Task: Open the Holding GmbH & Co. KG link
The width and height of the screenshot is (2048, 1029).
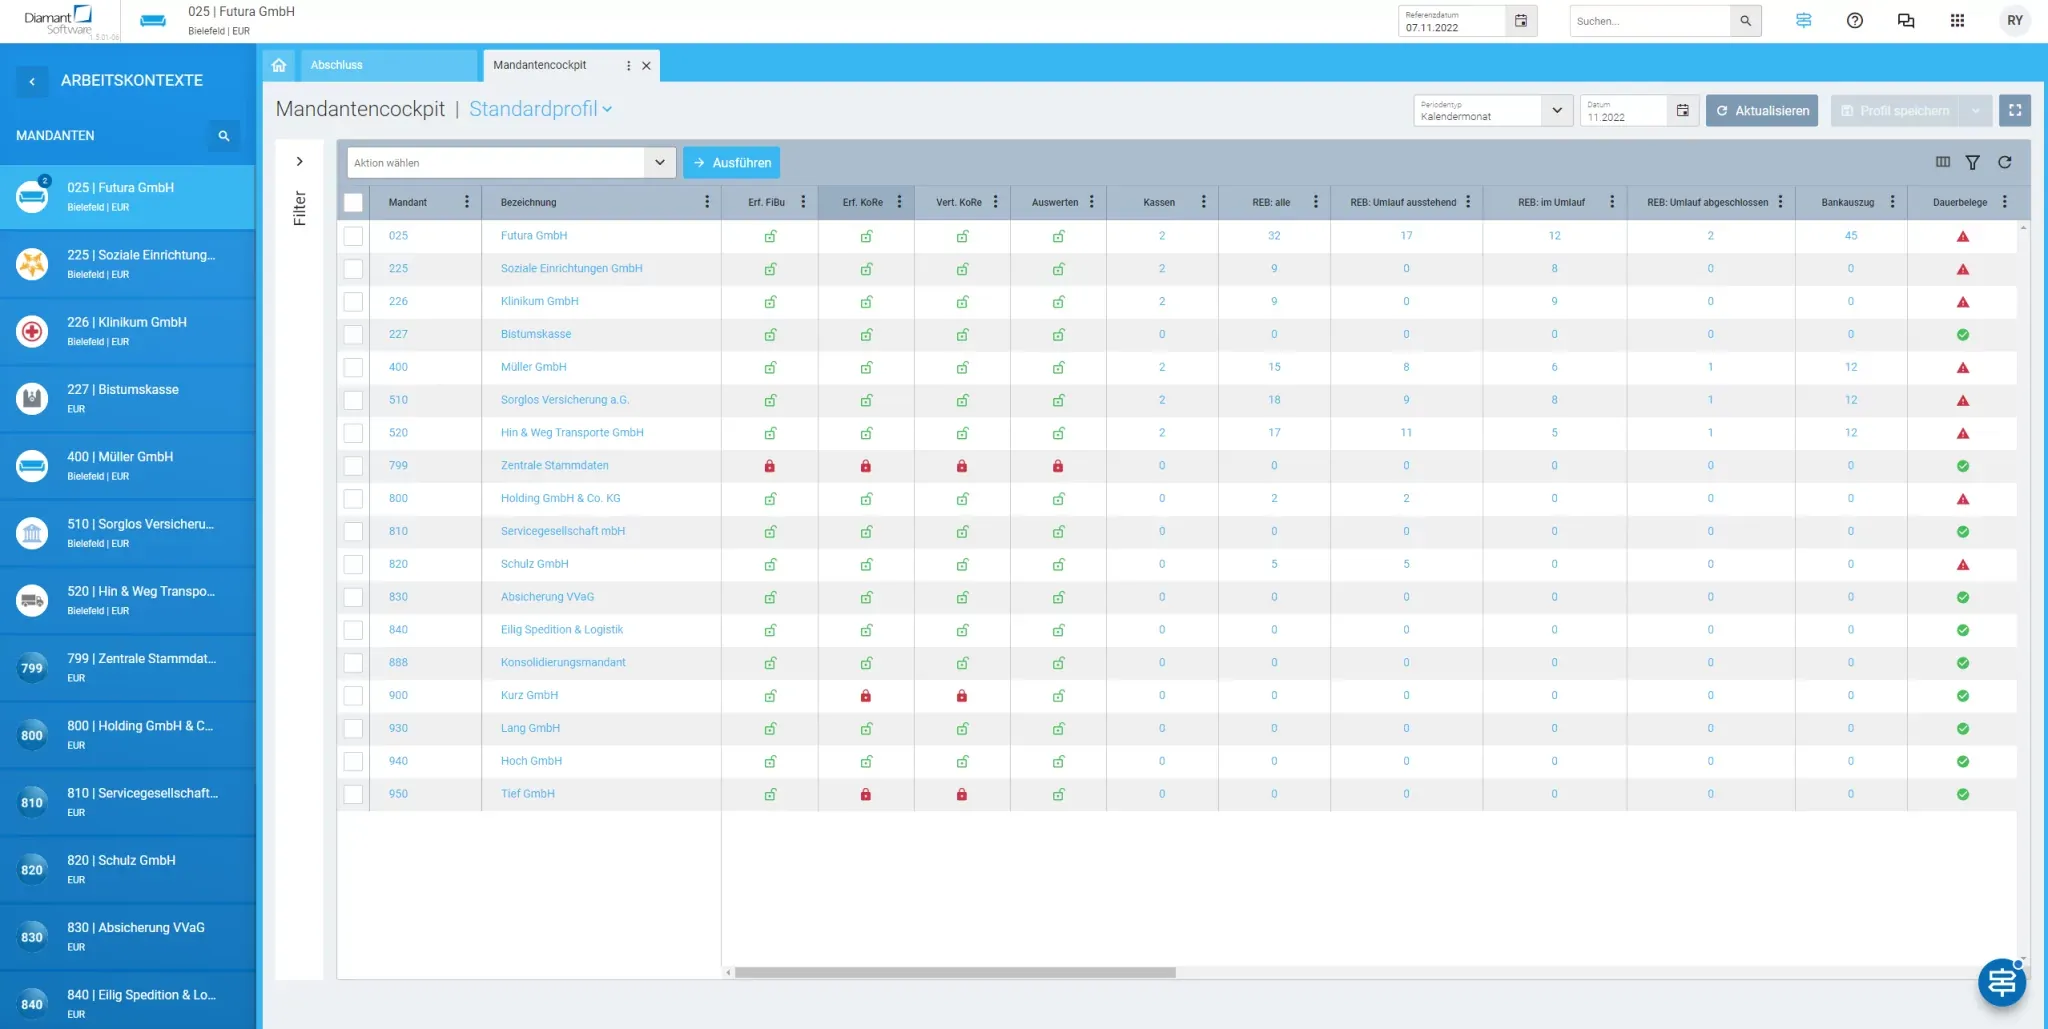Action: click(560, 499)
